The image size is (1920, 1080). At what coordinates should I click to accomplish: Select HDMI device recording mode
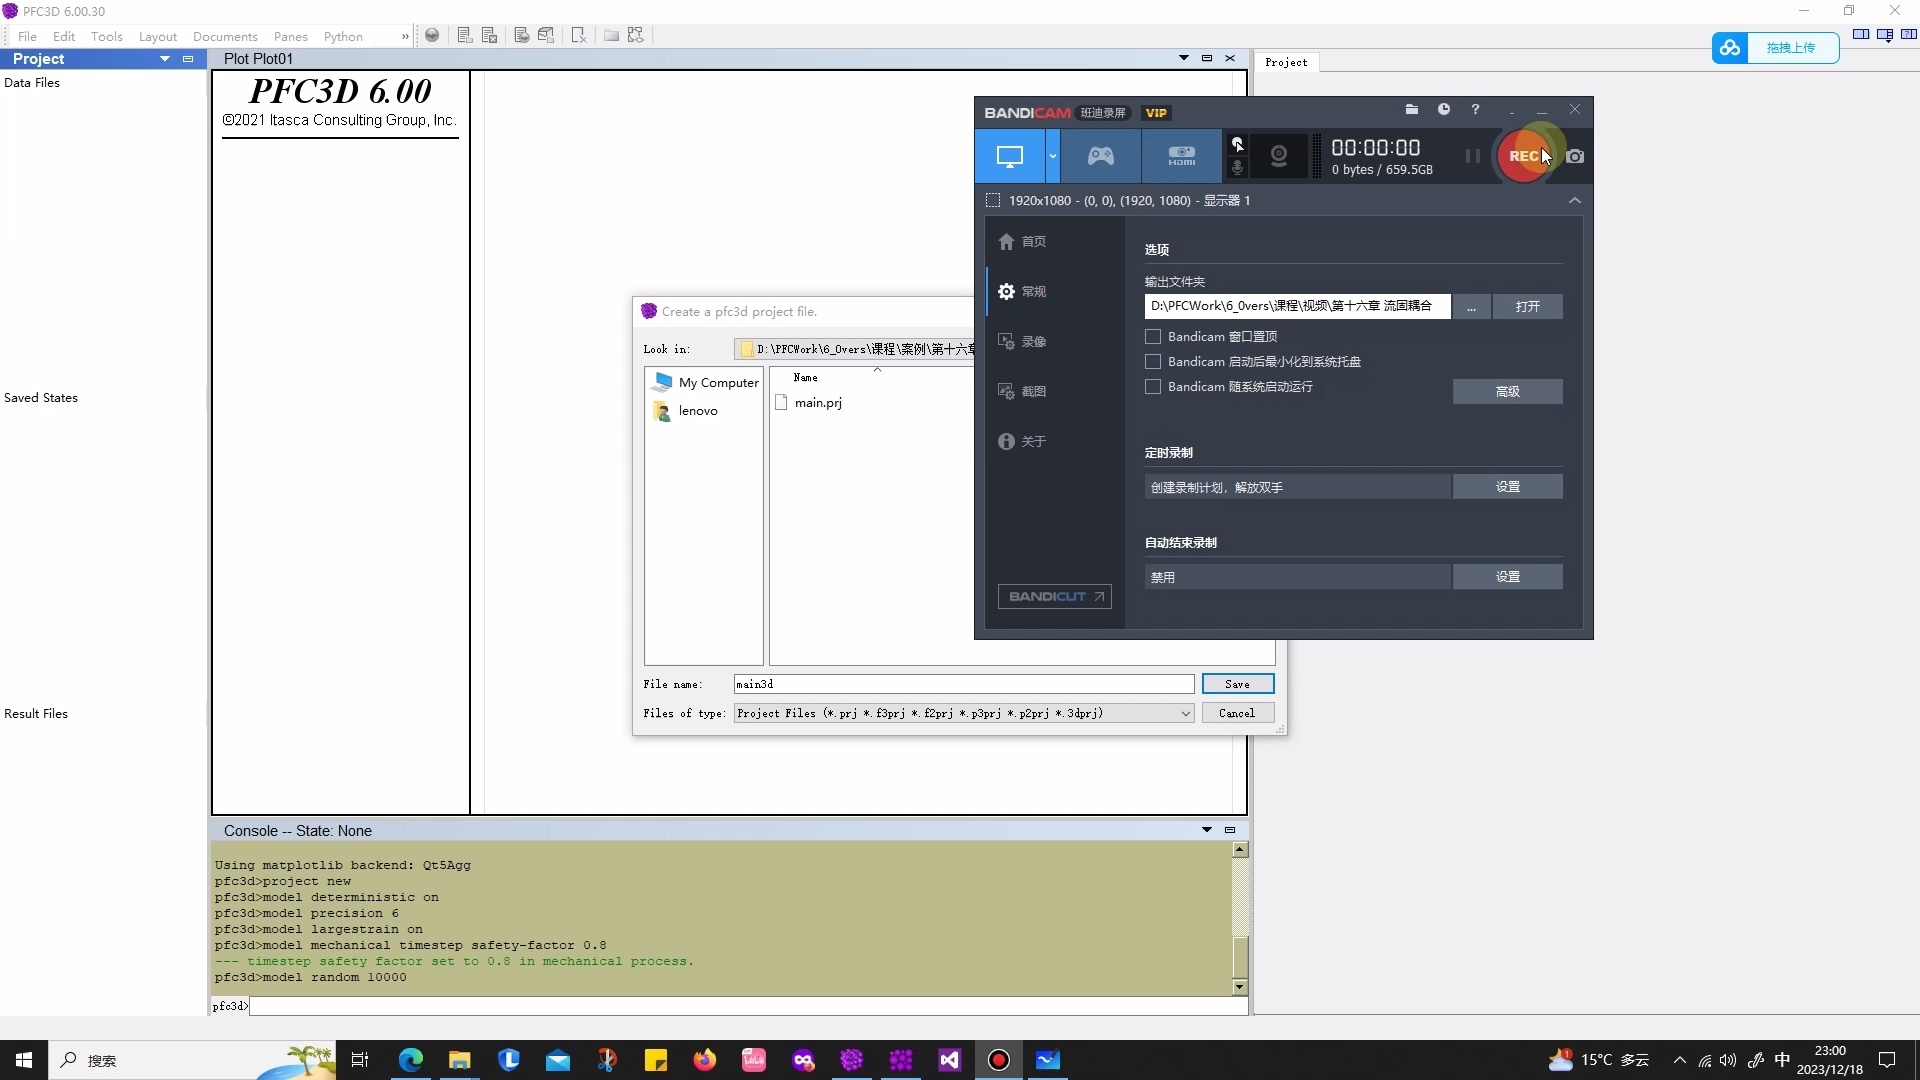pyautogui.click(x=1181, y=156)
